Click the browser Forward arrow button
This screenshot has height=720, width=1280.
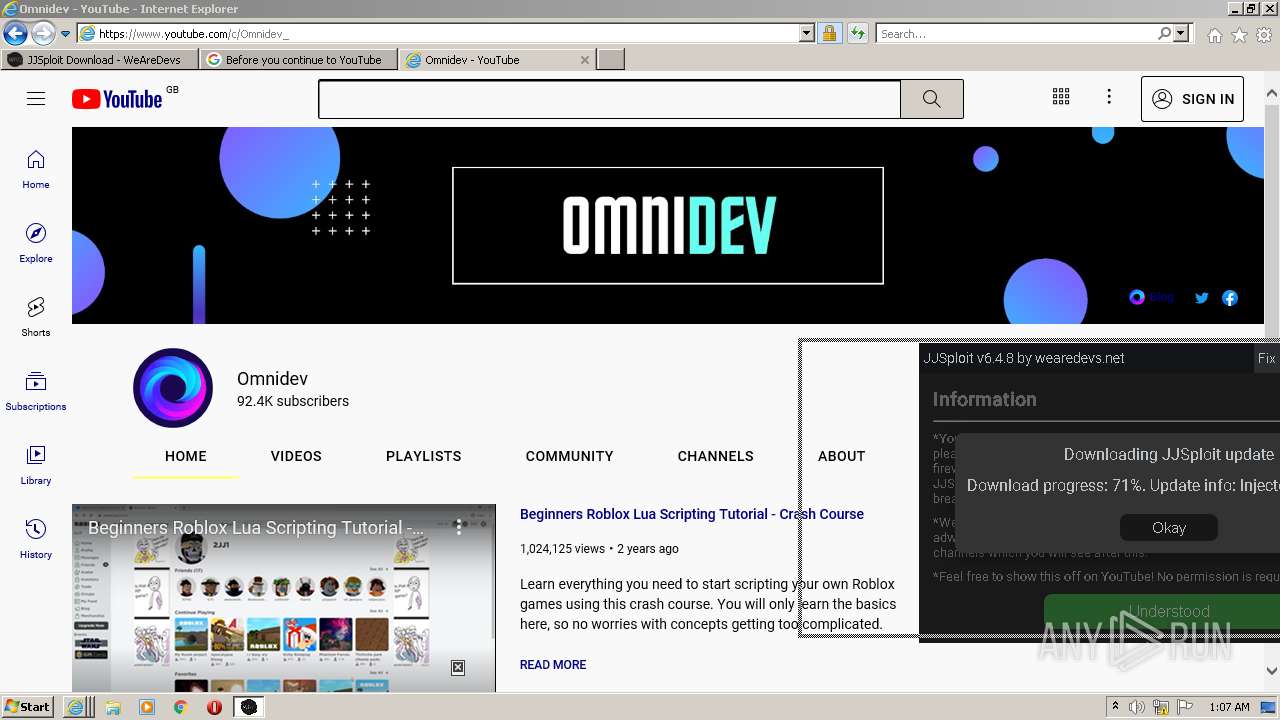click(x=43, y=33)
